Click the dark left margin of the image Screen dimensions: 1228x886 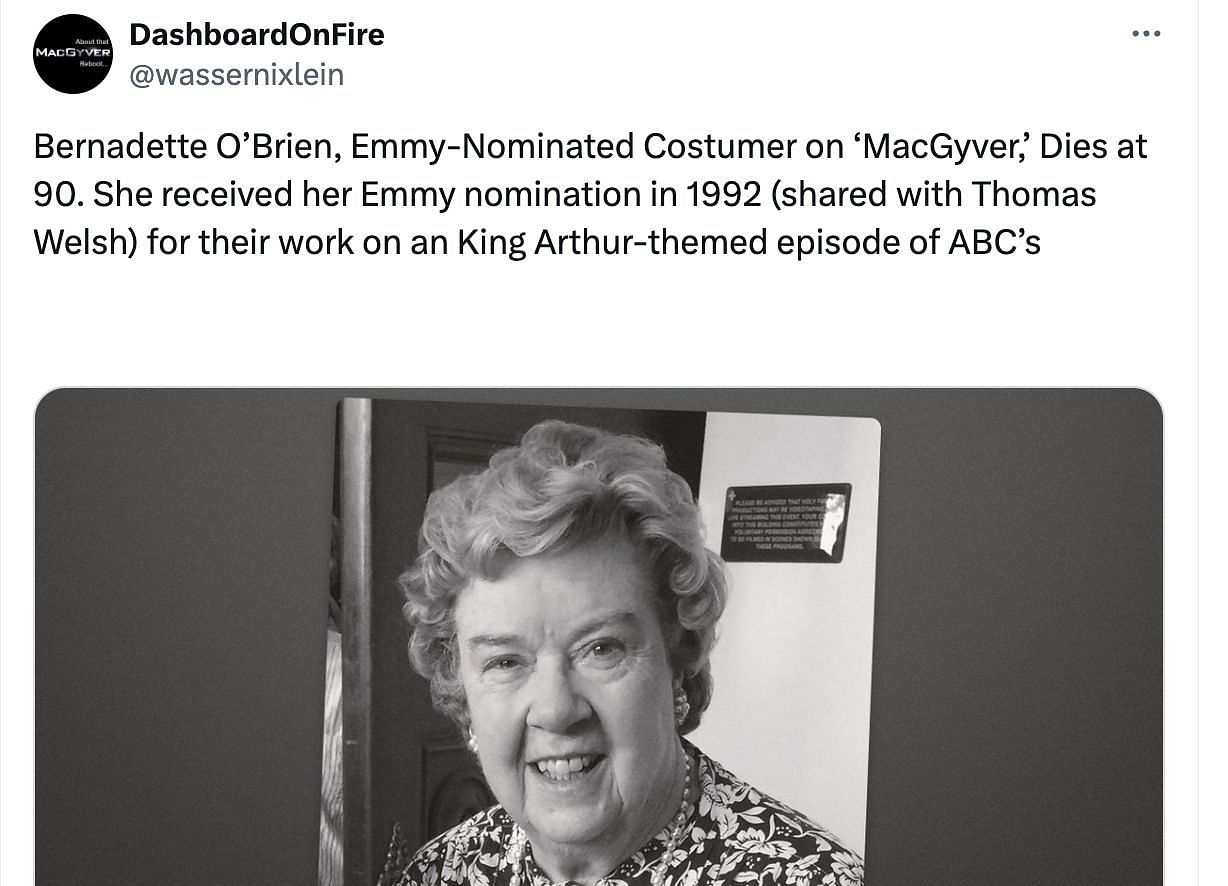tap(180, 640)
